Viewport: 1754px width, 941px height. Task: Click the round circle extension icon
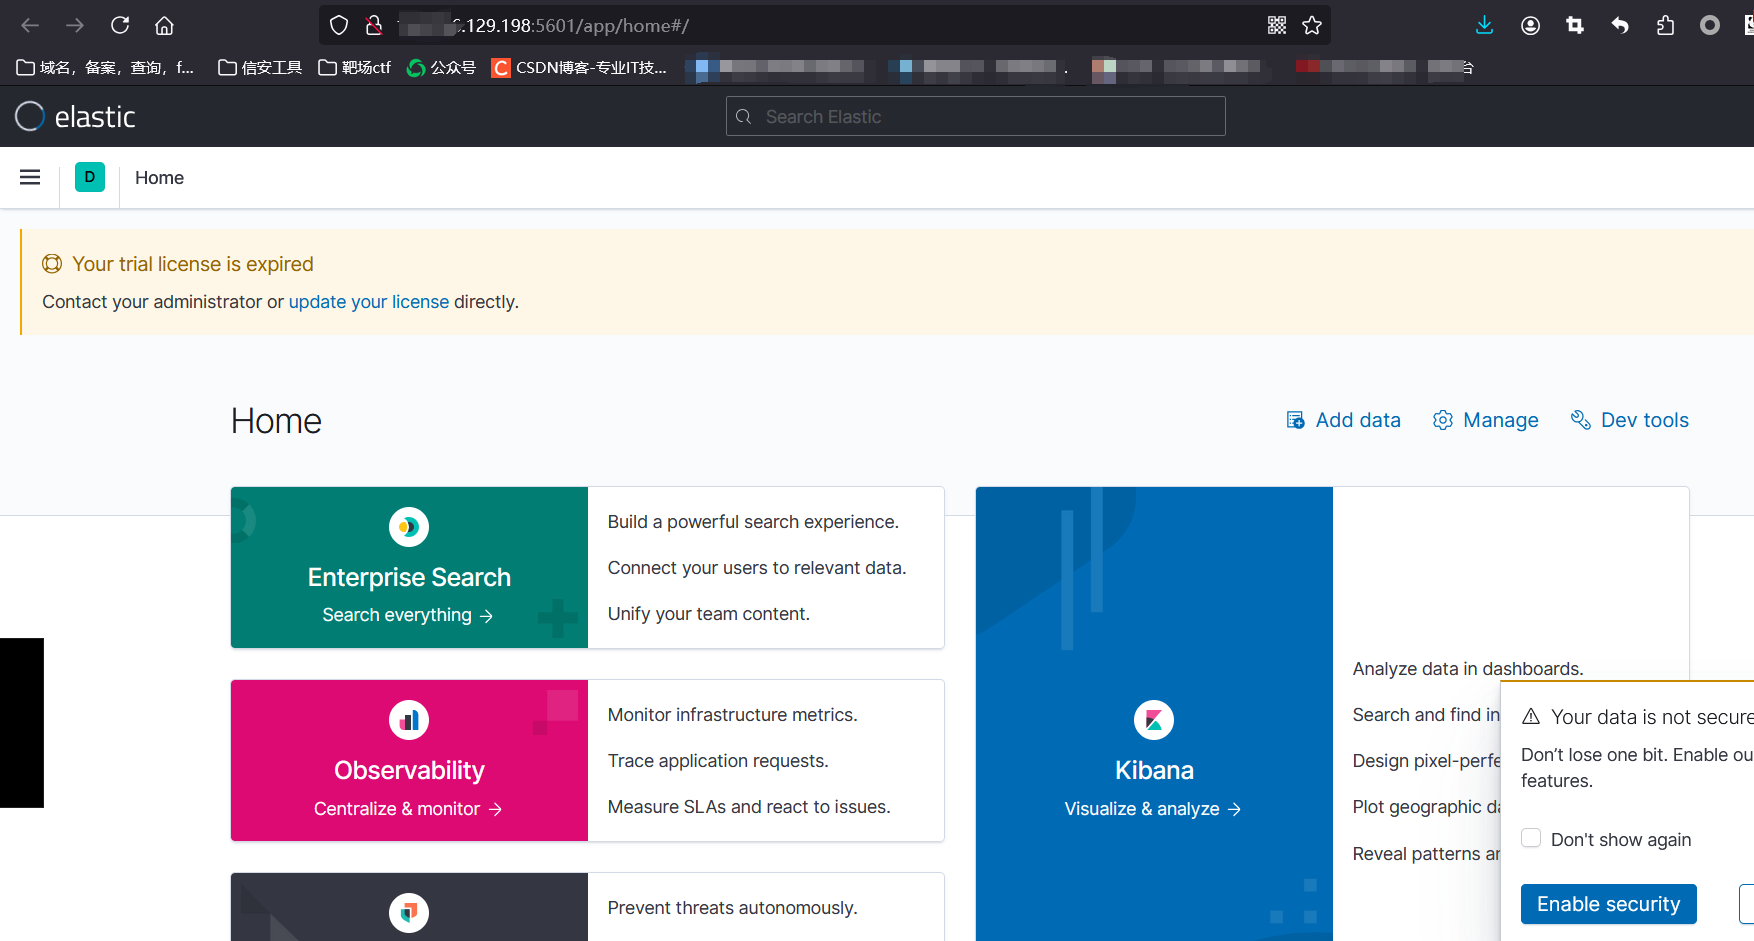[x=1710, y=25]
